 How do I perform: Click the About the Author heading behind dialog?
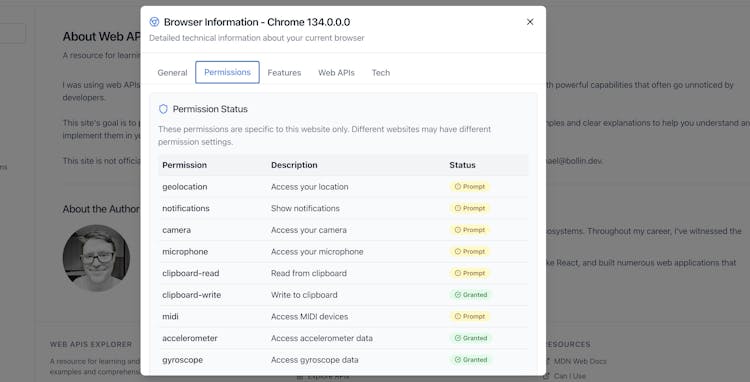pos(101,209)
